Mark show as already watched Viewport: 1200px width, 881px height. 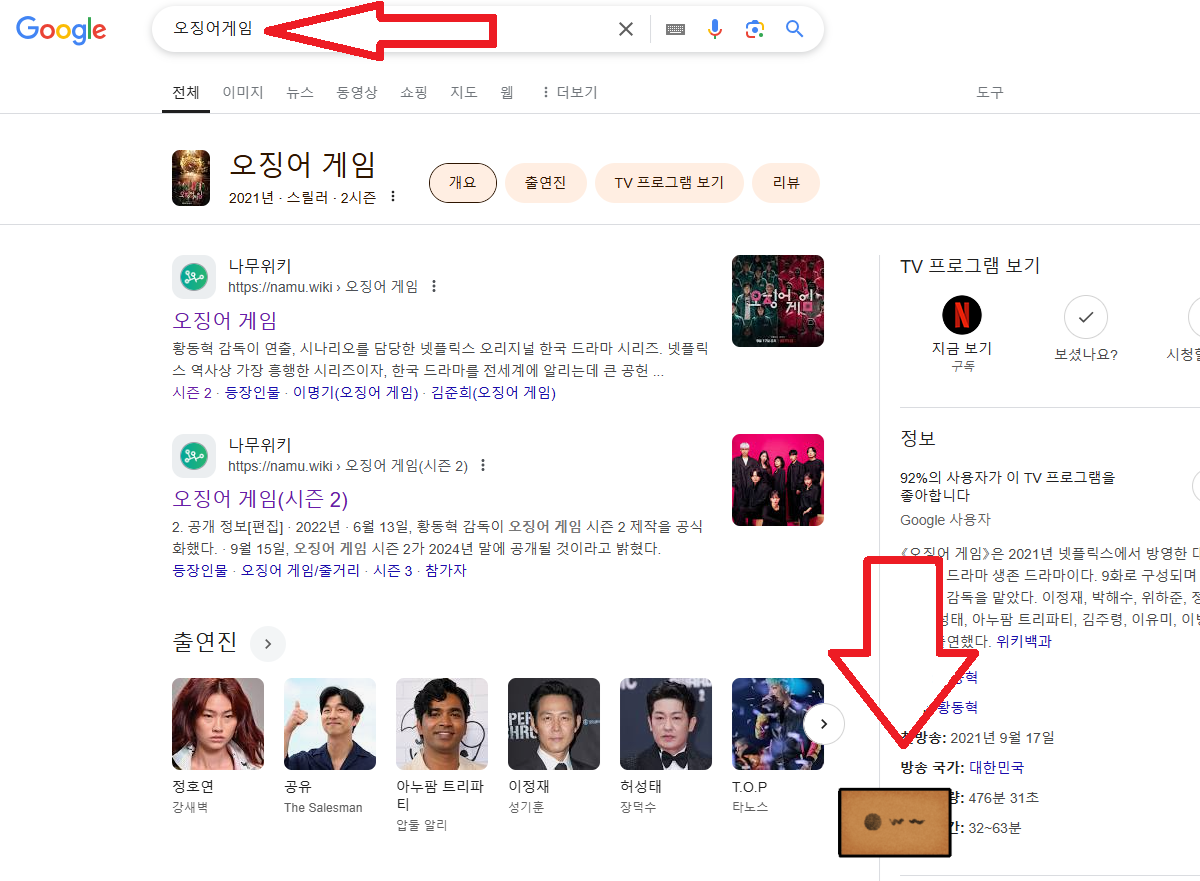[x=1085, y=317]
